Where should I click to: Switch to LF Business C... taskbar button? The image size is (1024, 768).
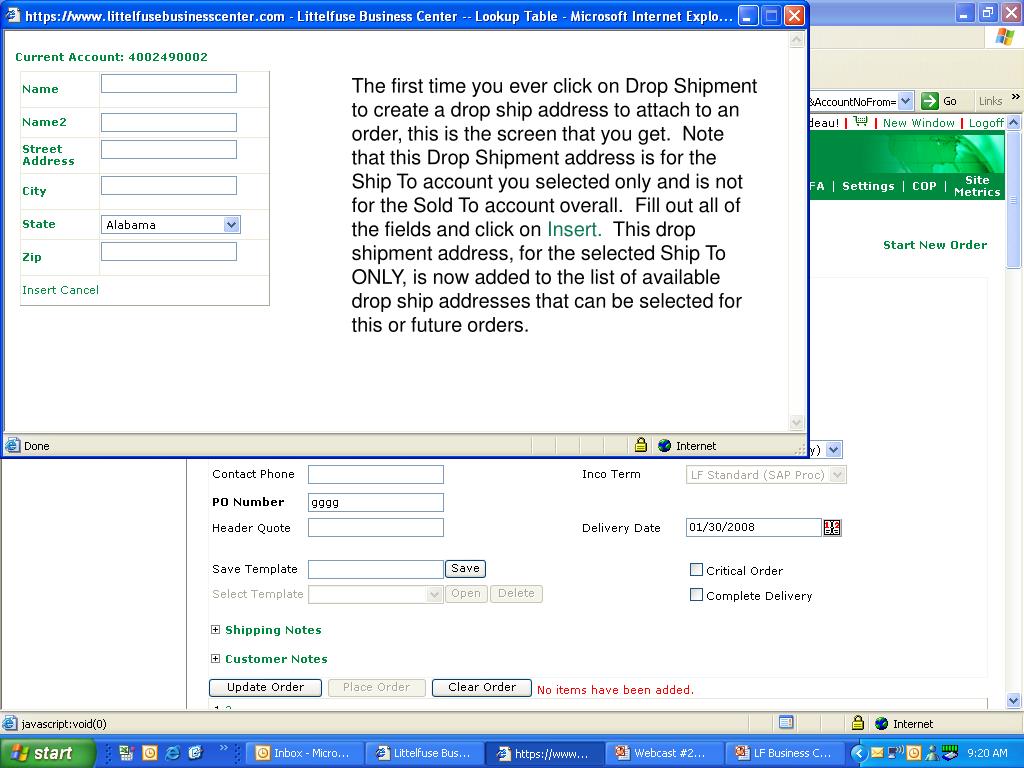[x=784, y=753]
